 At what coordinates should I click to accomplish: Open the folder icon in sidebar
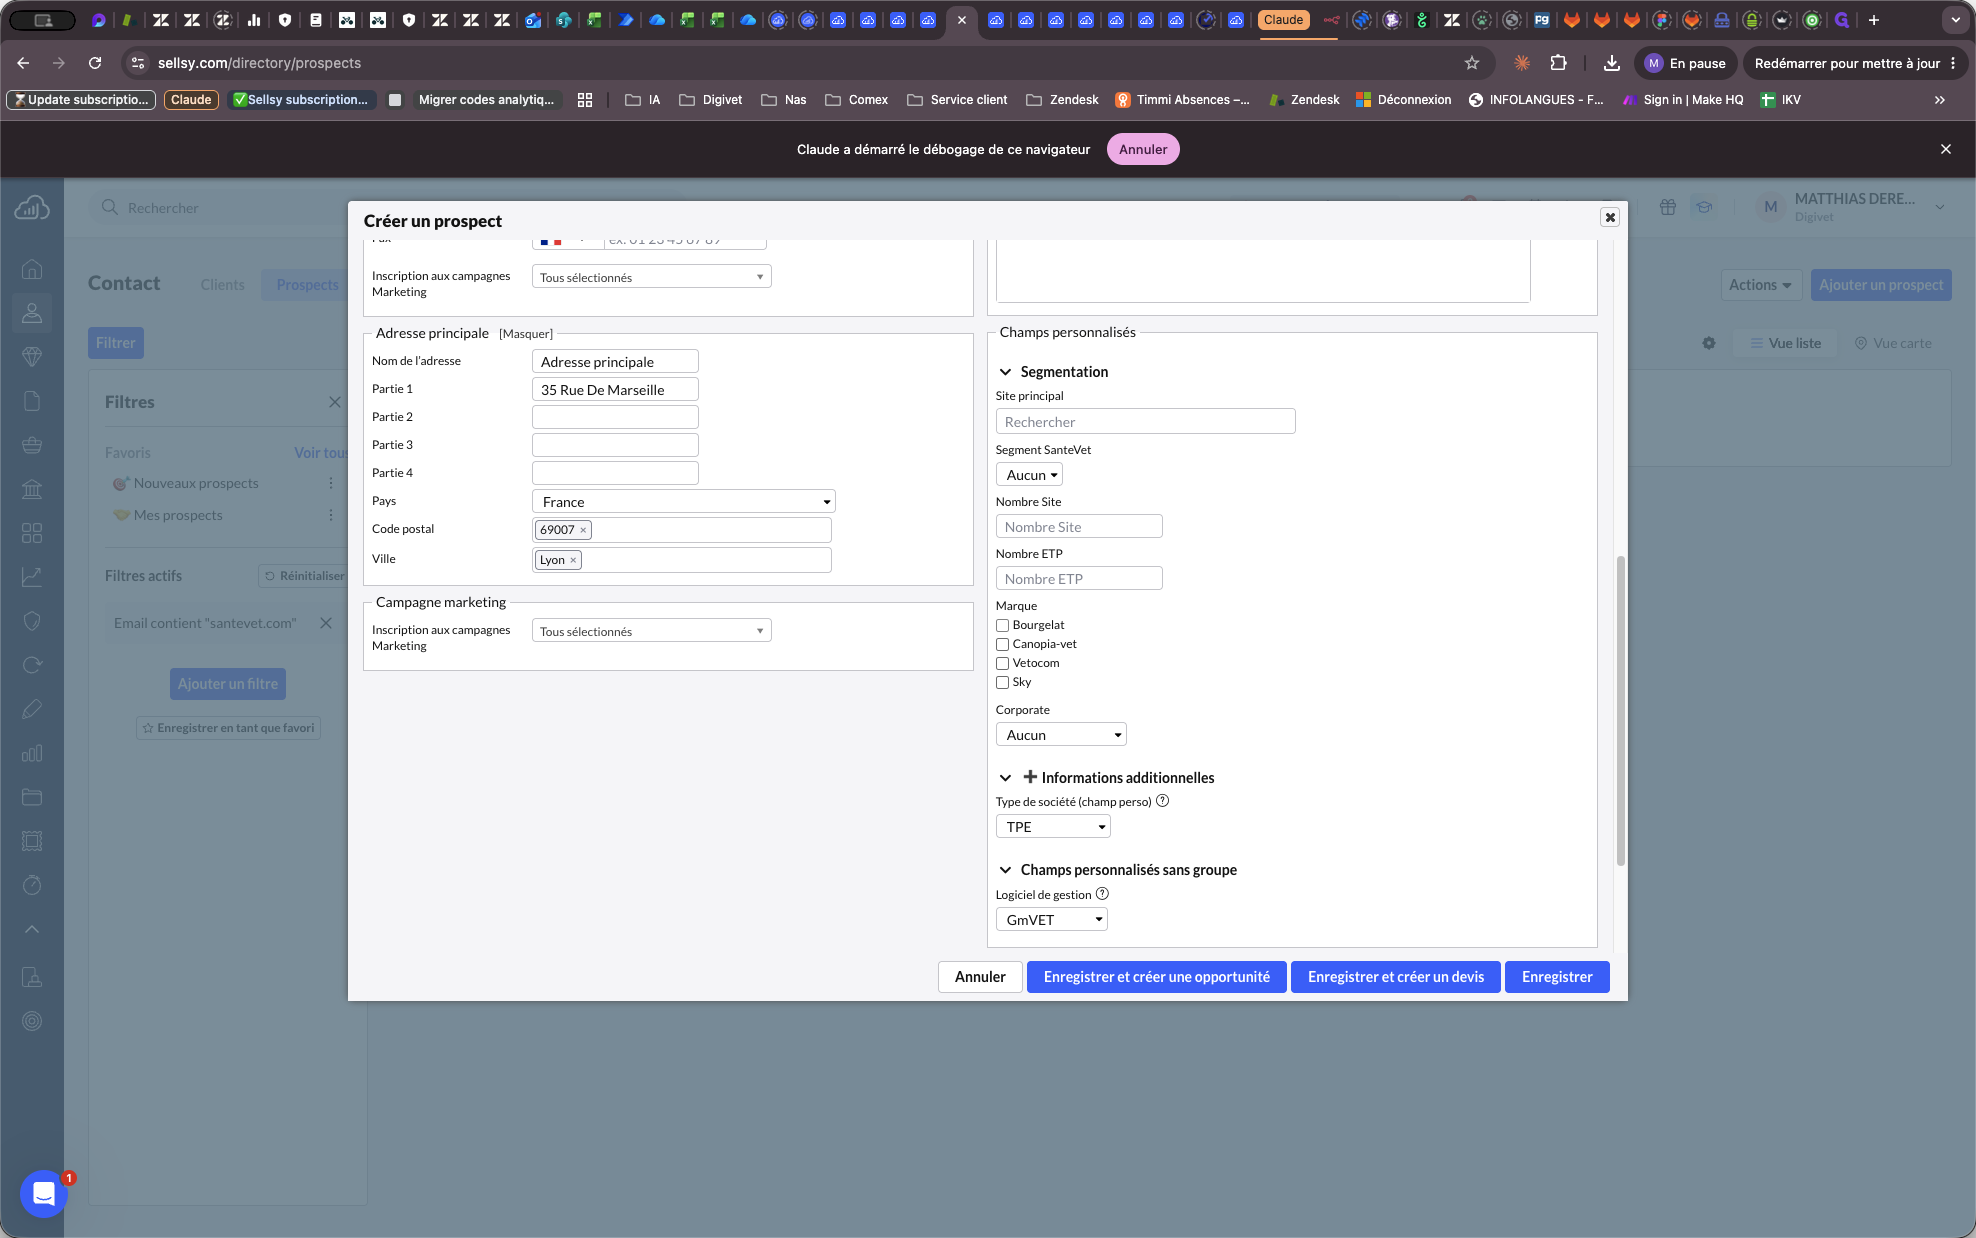(32, 797)
